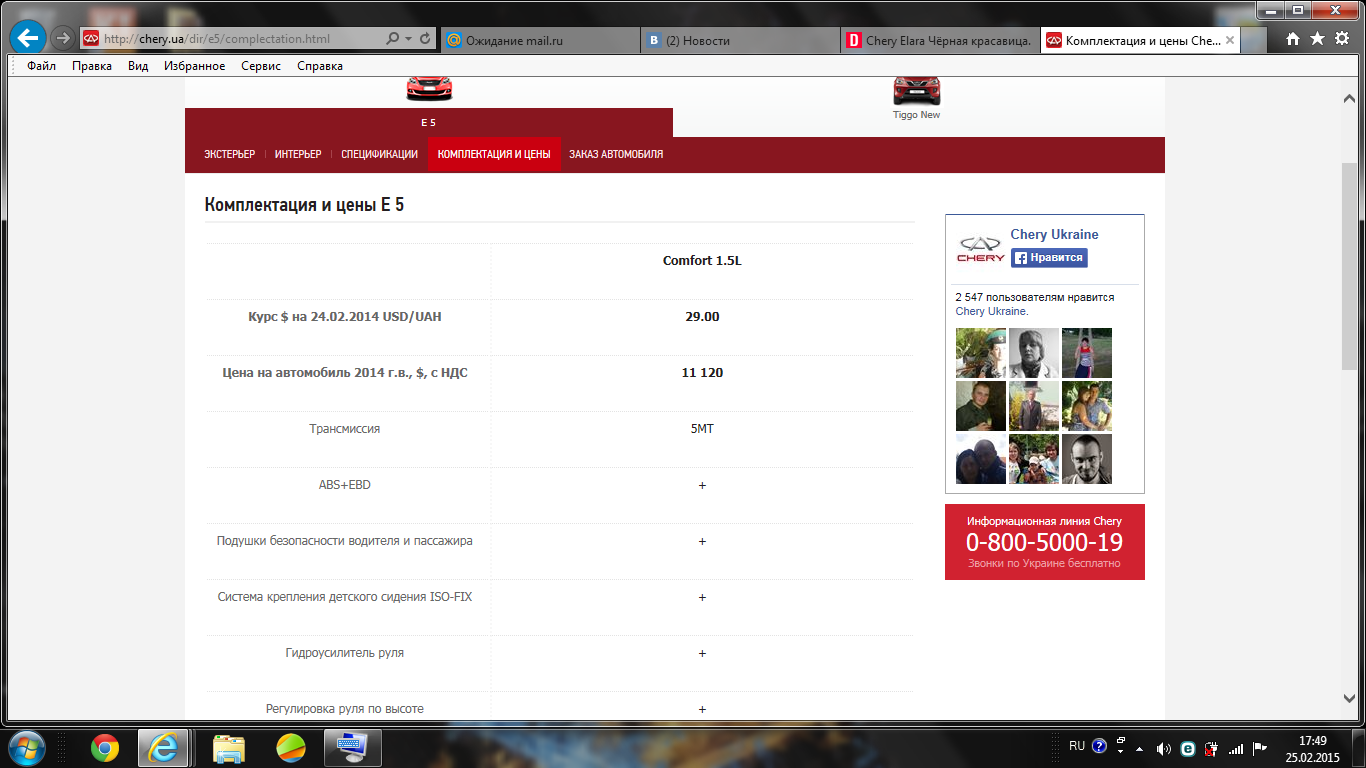This screenshot has width=1366, height=768.
Task: Go to the ИНТЕРЬЕР section
Action: click(298, 155)
